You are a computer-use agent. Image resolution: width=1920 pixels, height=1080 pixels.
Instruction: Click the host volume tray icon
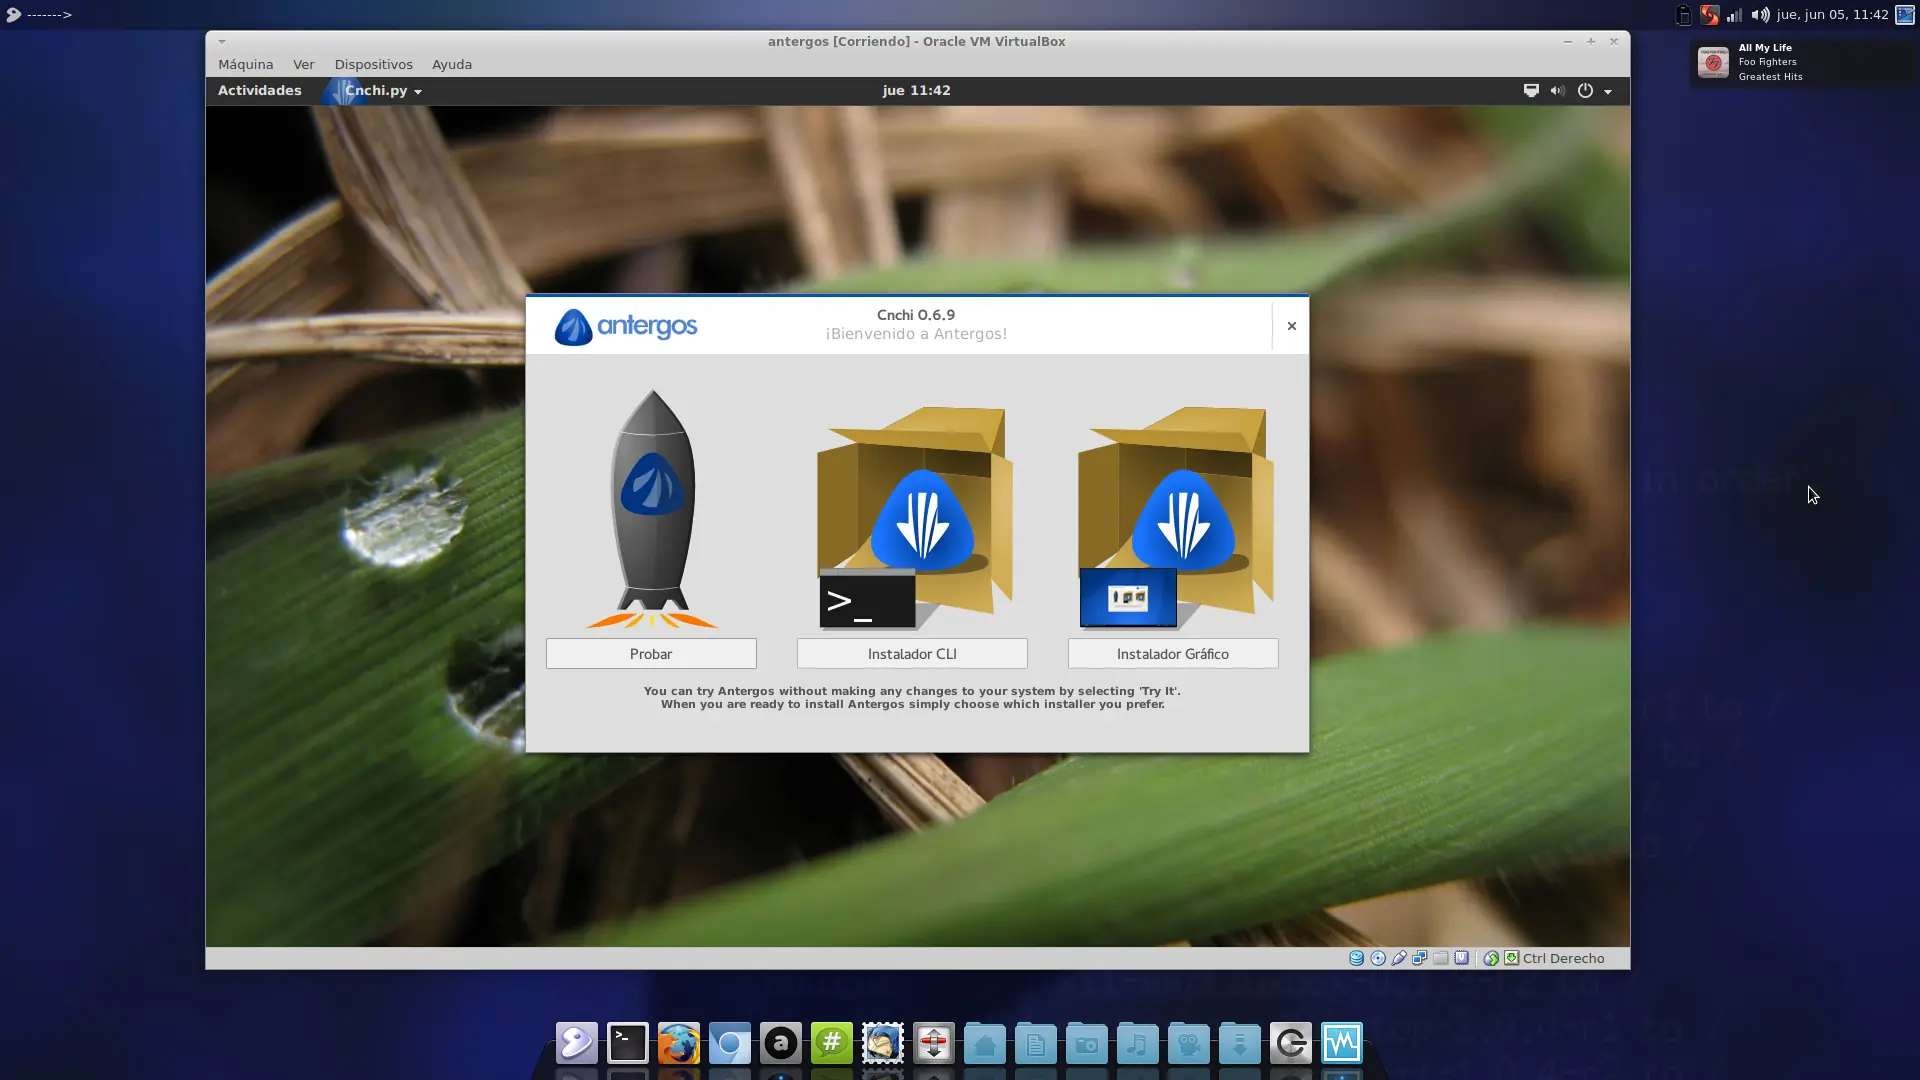pyautogui.click(x=1760, y=15)
